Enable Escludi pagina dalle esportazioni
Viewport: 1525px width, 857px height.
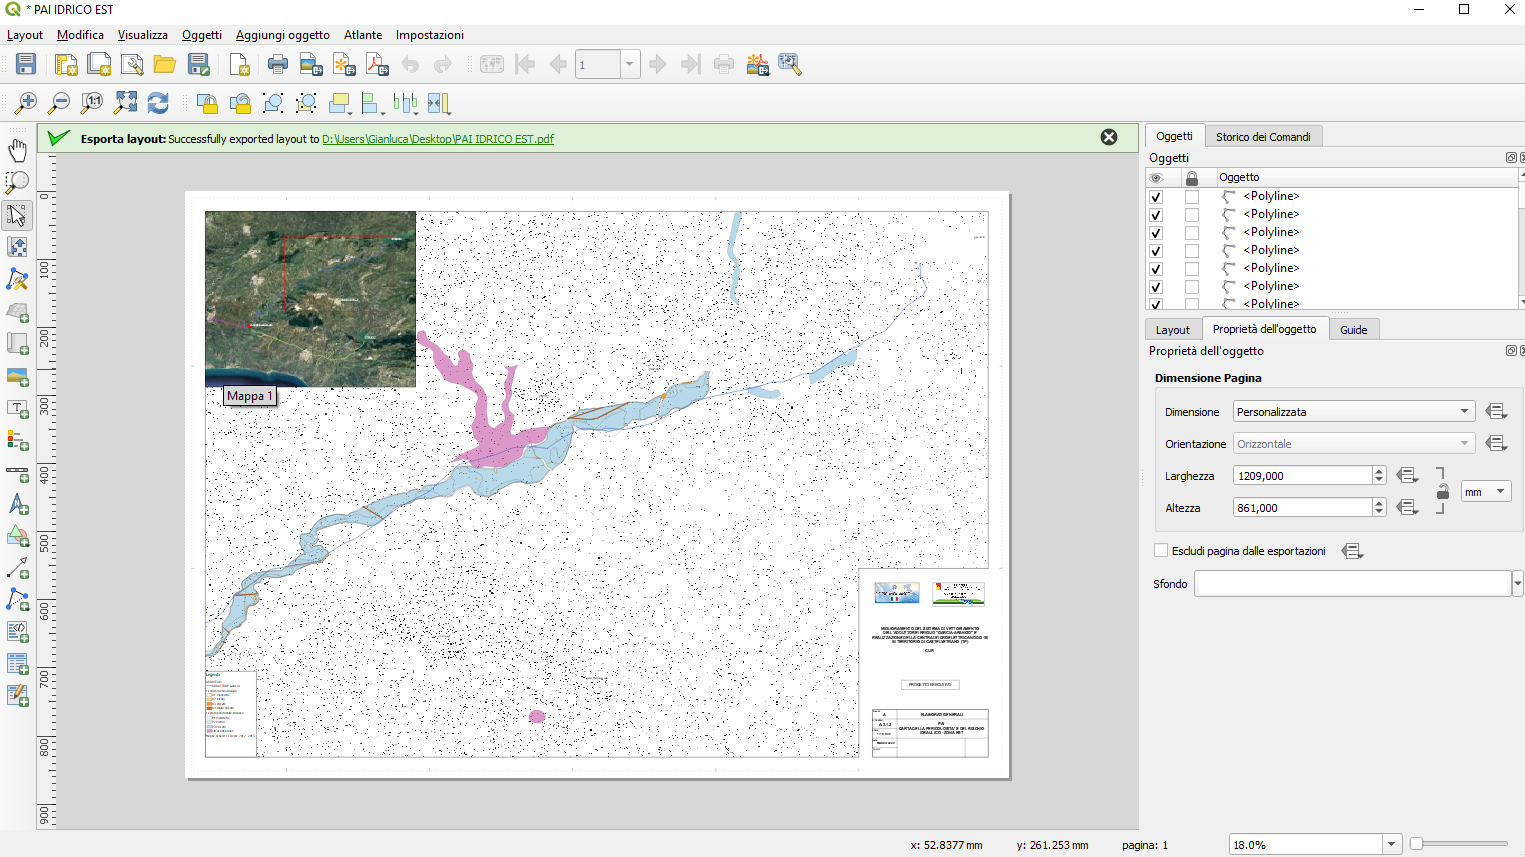1161,550
